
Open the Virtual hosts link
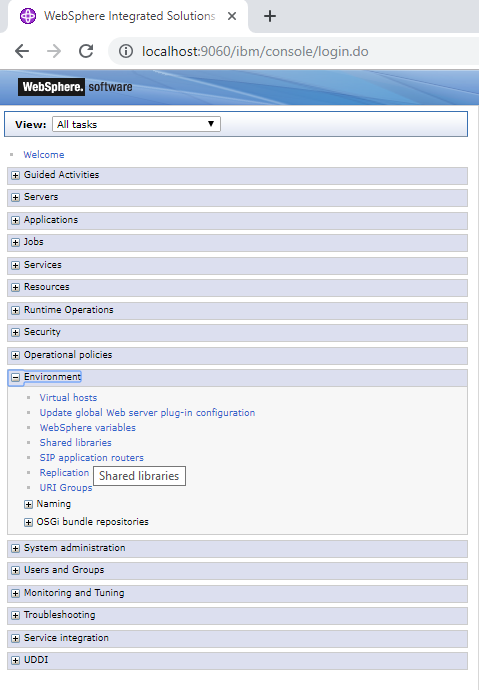pyautogui.click(x=68, y=397)
